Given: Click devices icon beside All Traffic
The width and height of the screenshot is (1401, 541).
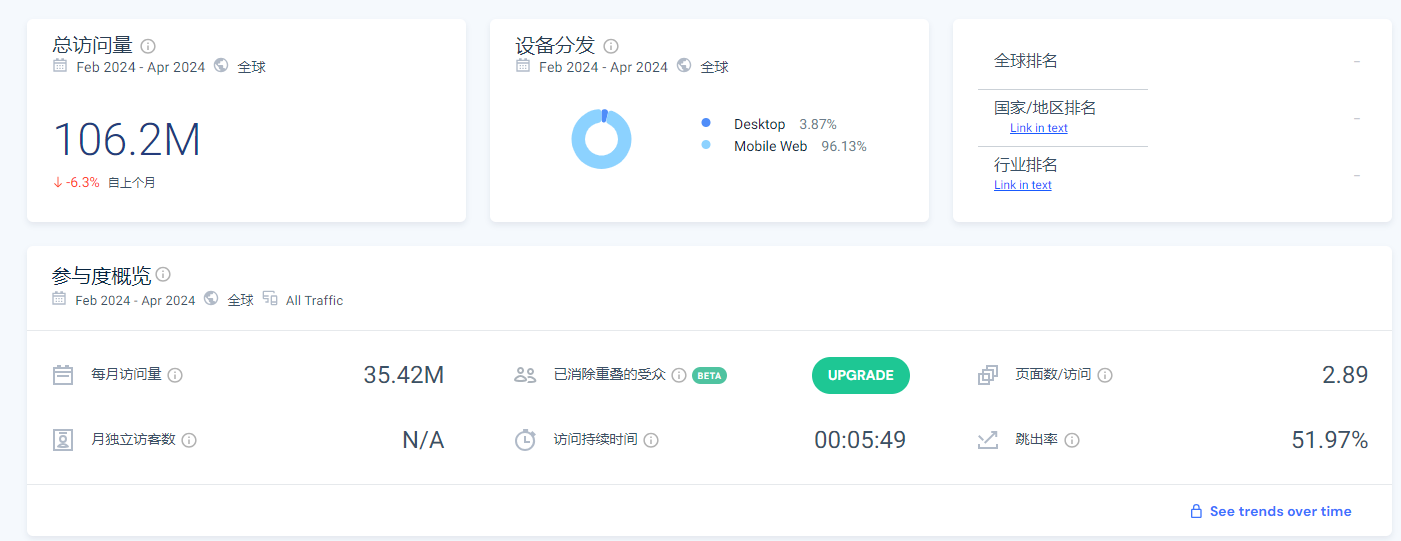Looking at the screenshot, I should 270,299.
